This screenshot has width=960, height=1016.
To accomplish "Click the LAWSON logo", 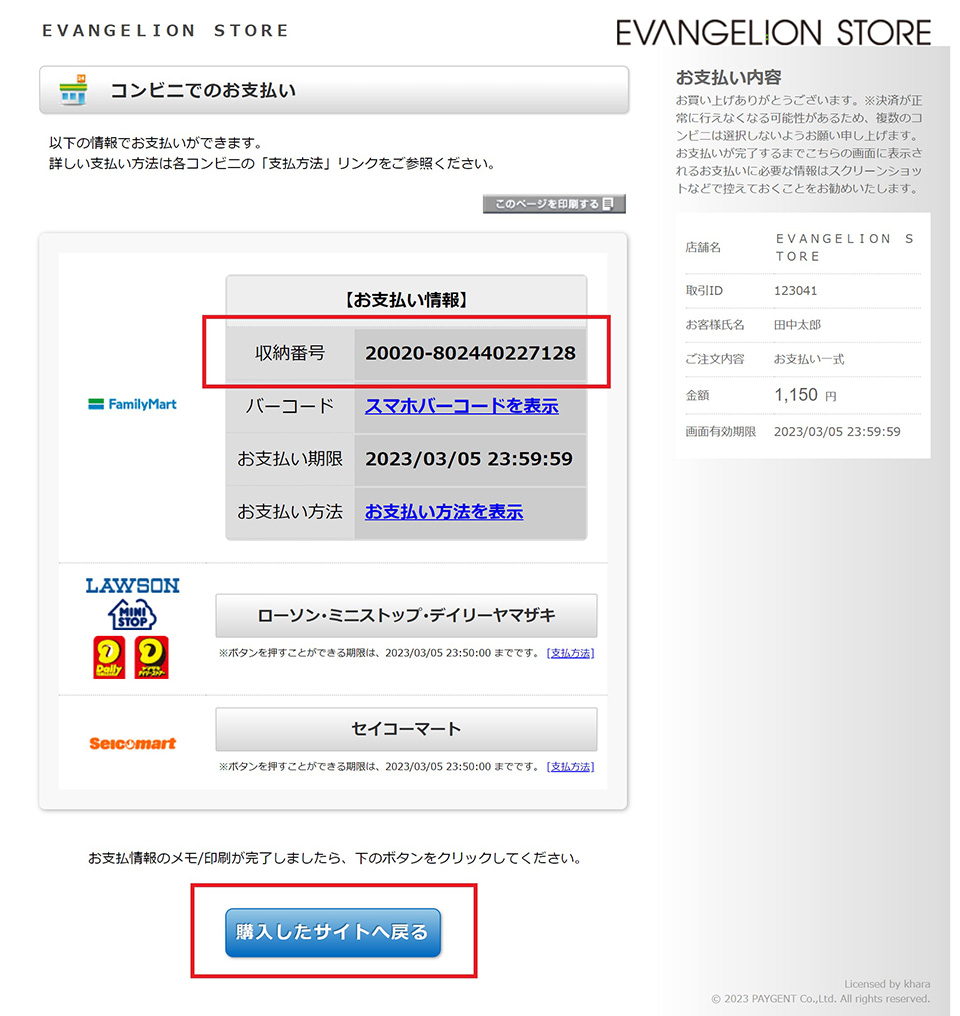I will click(x=133, y=586).
